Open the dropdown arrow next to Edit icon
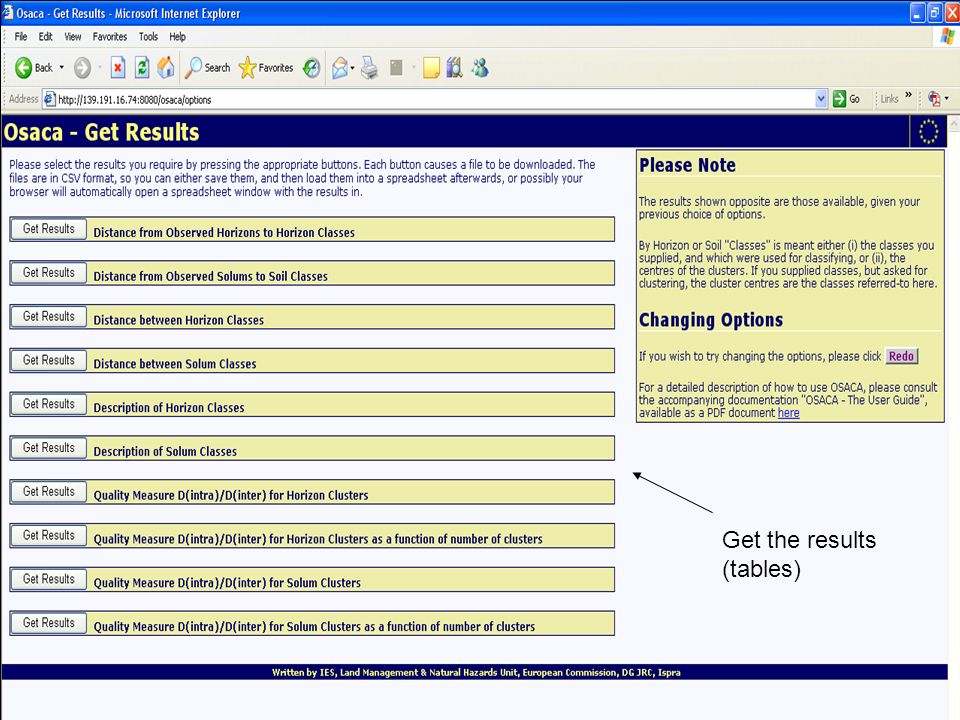Screen dimensions: 960x720 [x=414, y=67]
